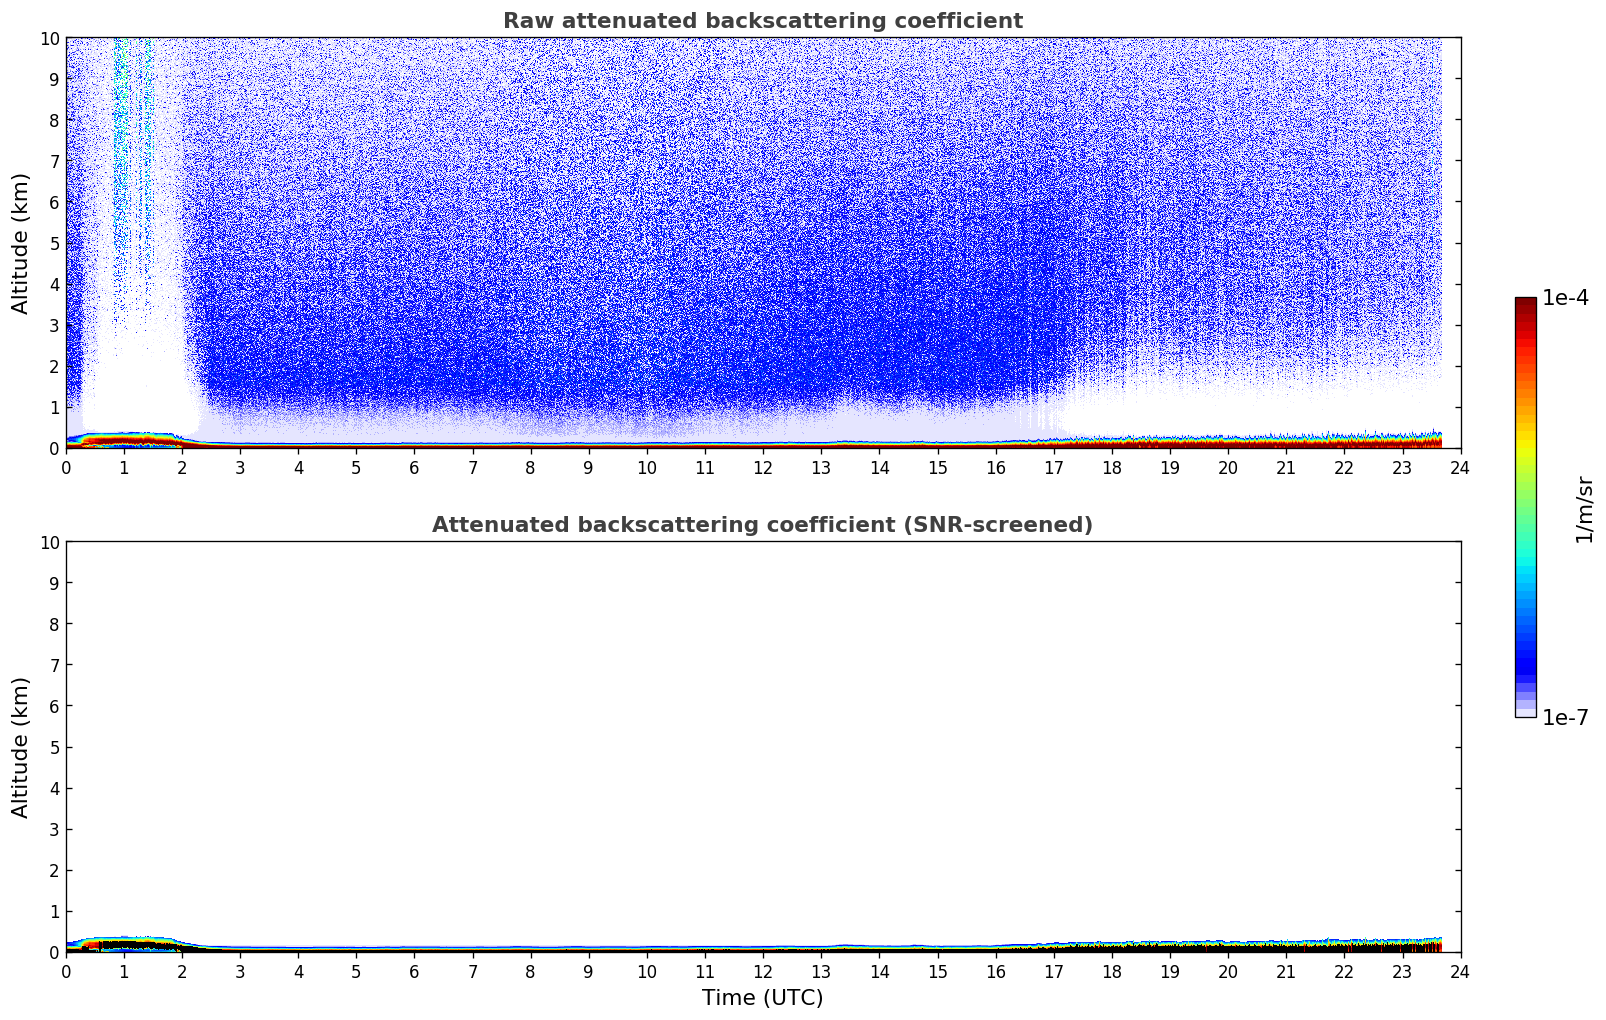Click altitude tick "5" on the raw plot
The width and height of the screenshot is (1606, 1020).
point(54,243)
